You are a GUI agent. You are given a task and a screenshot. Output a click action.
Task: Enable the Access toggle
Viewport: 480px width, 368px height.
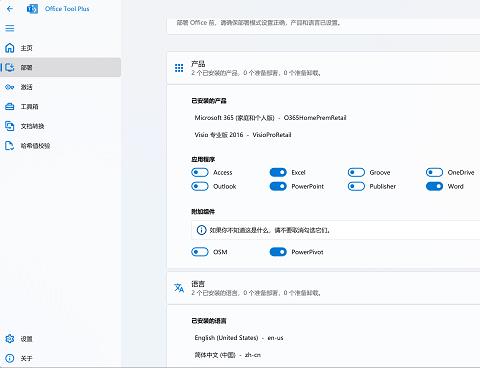pos(200,172)
